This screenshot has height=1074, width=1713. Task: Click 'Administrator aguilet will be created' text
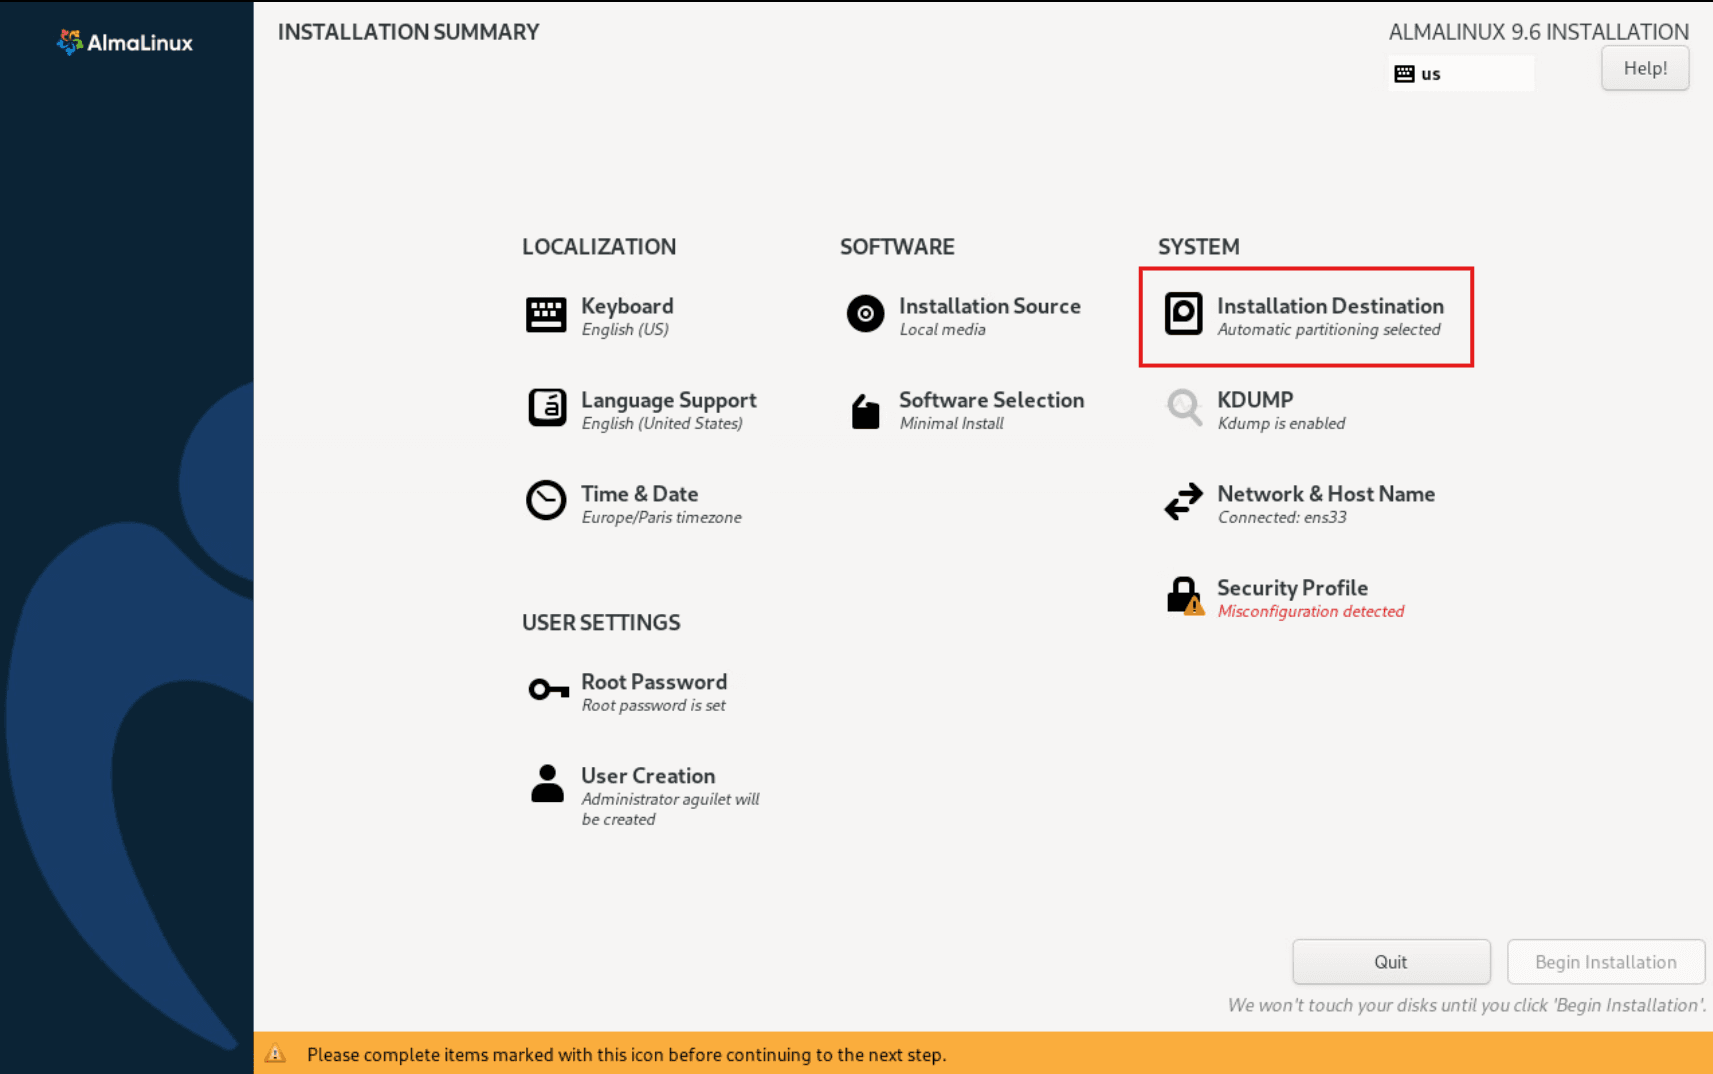670,809
